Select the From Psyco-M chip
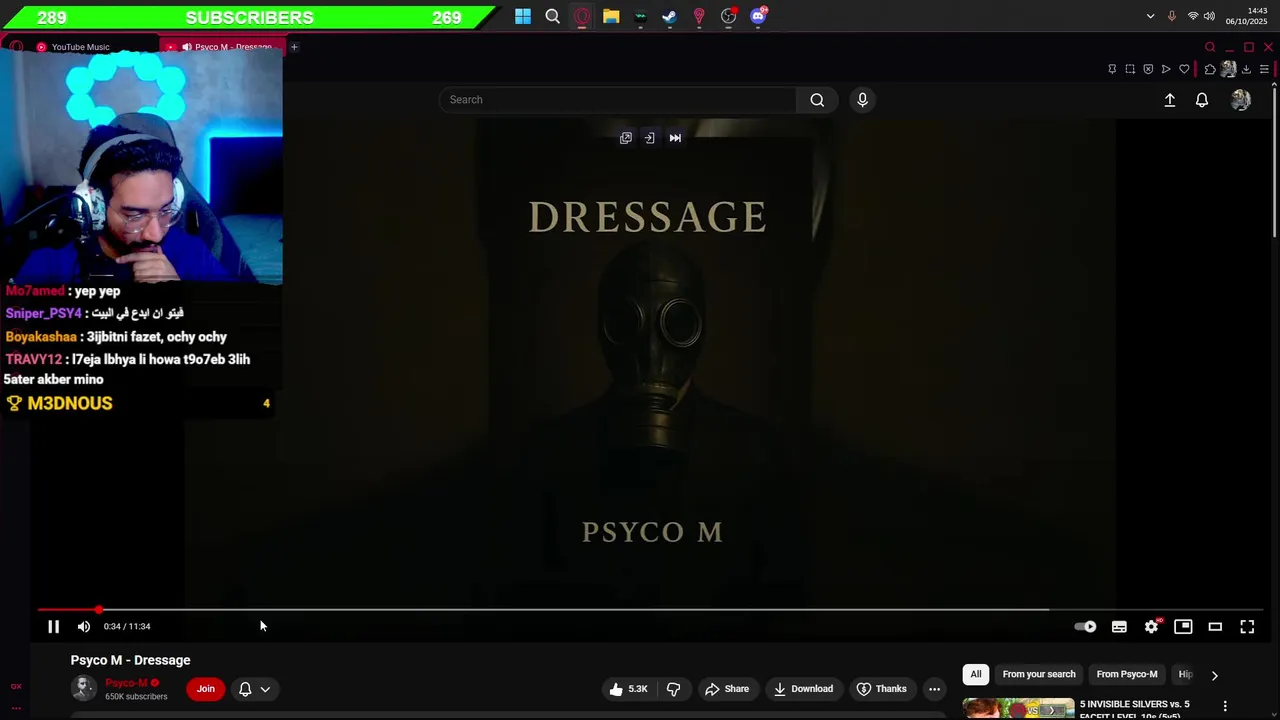Screen dimensions: 1280x720 1127,674
